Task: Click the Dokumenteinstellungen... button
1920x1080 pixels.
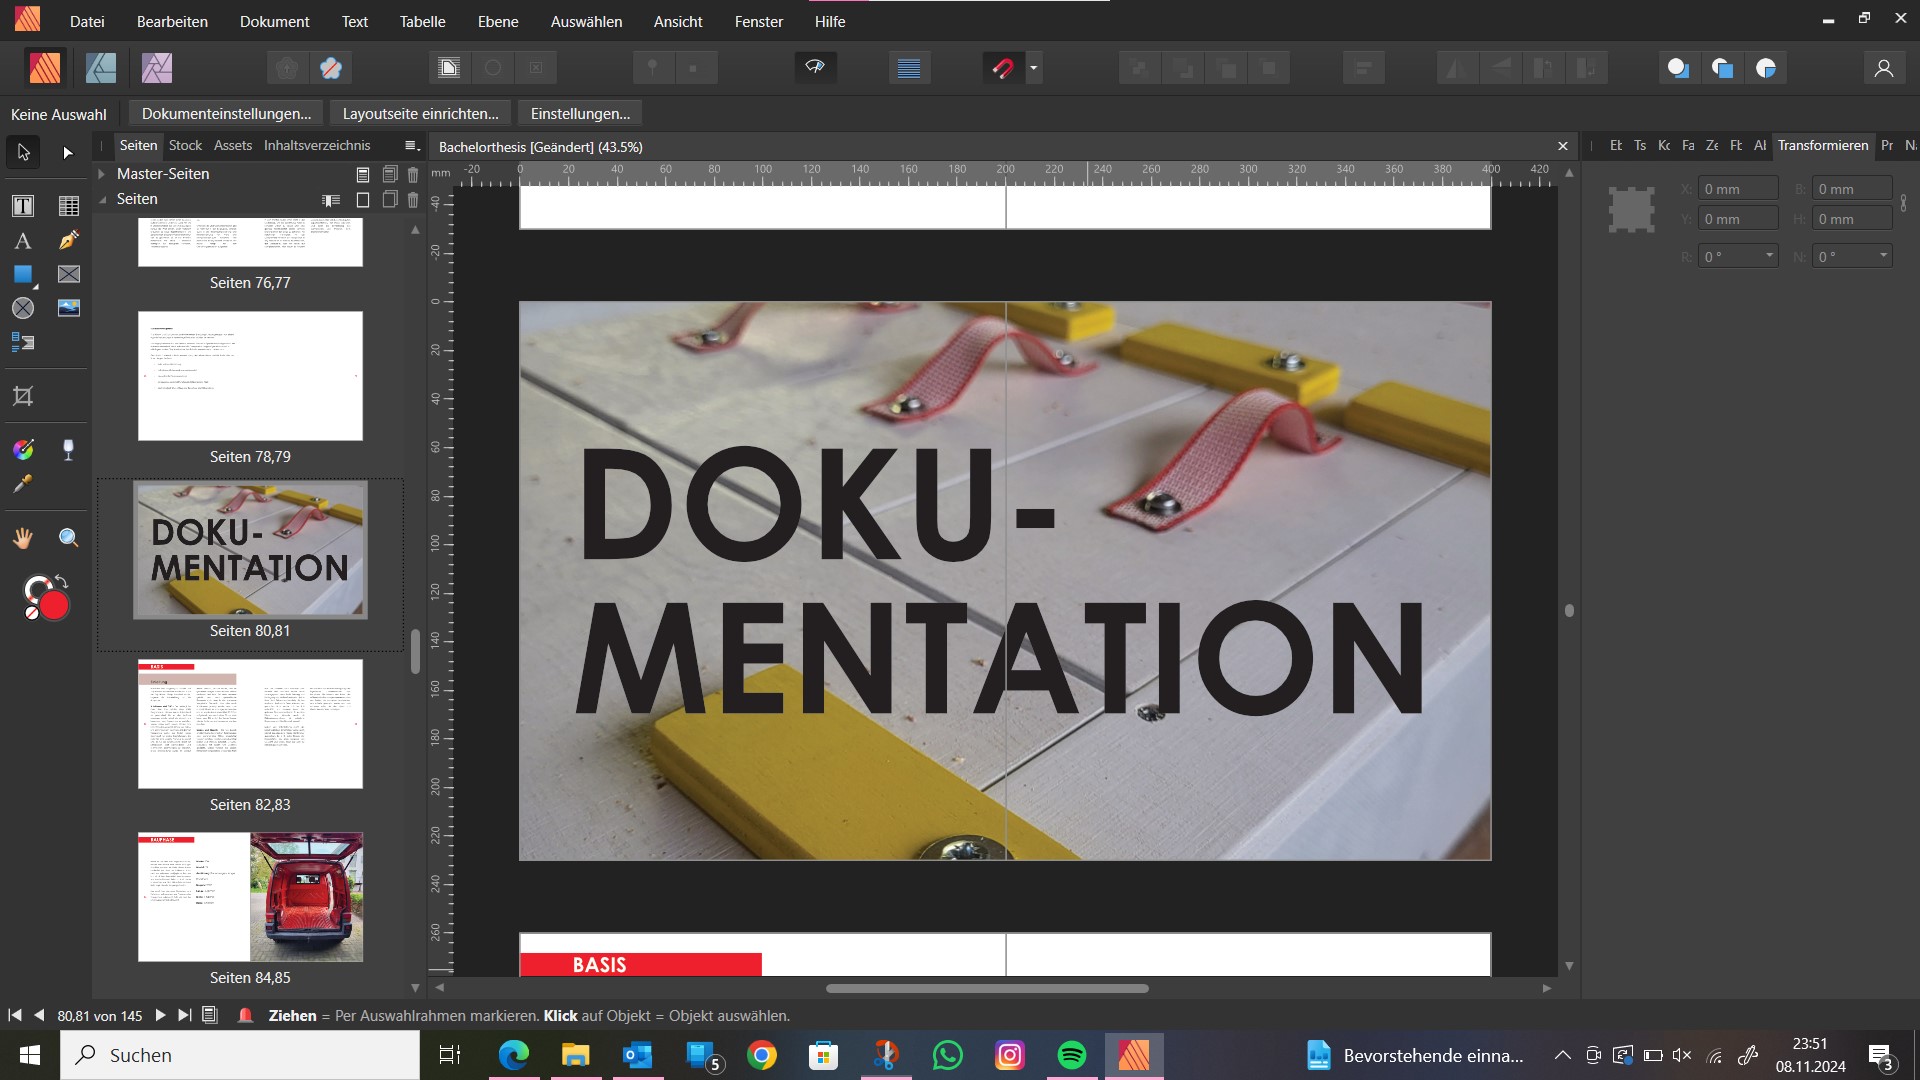Action: click(x=226, y=114)
